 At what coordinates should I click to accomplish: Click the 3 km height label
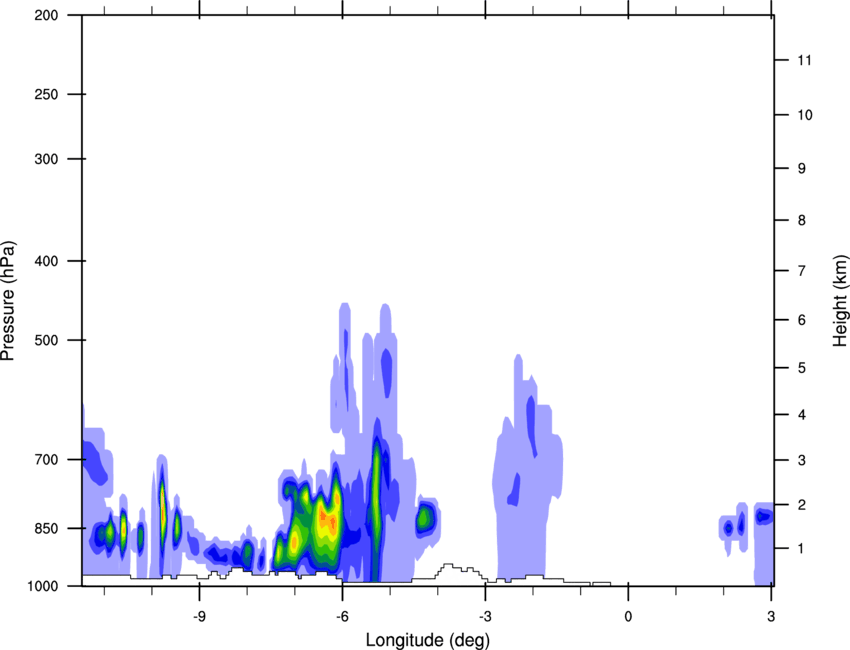coord(802,460)
